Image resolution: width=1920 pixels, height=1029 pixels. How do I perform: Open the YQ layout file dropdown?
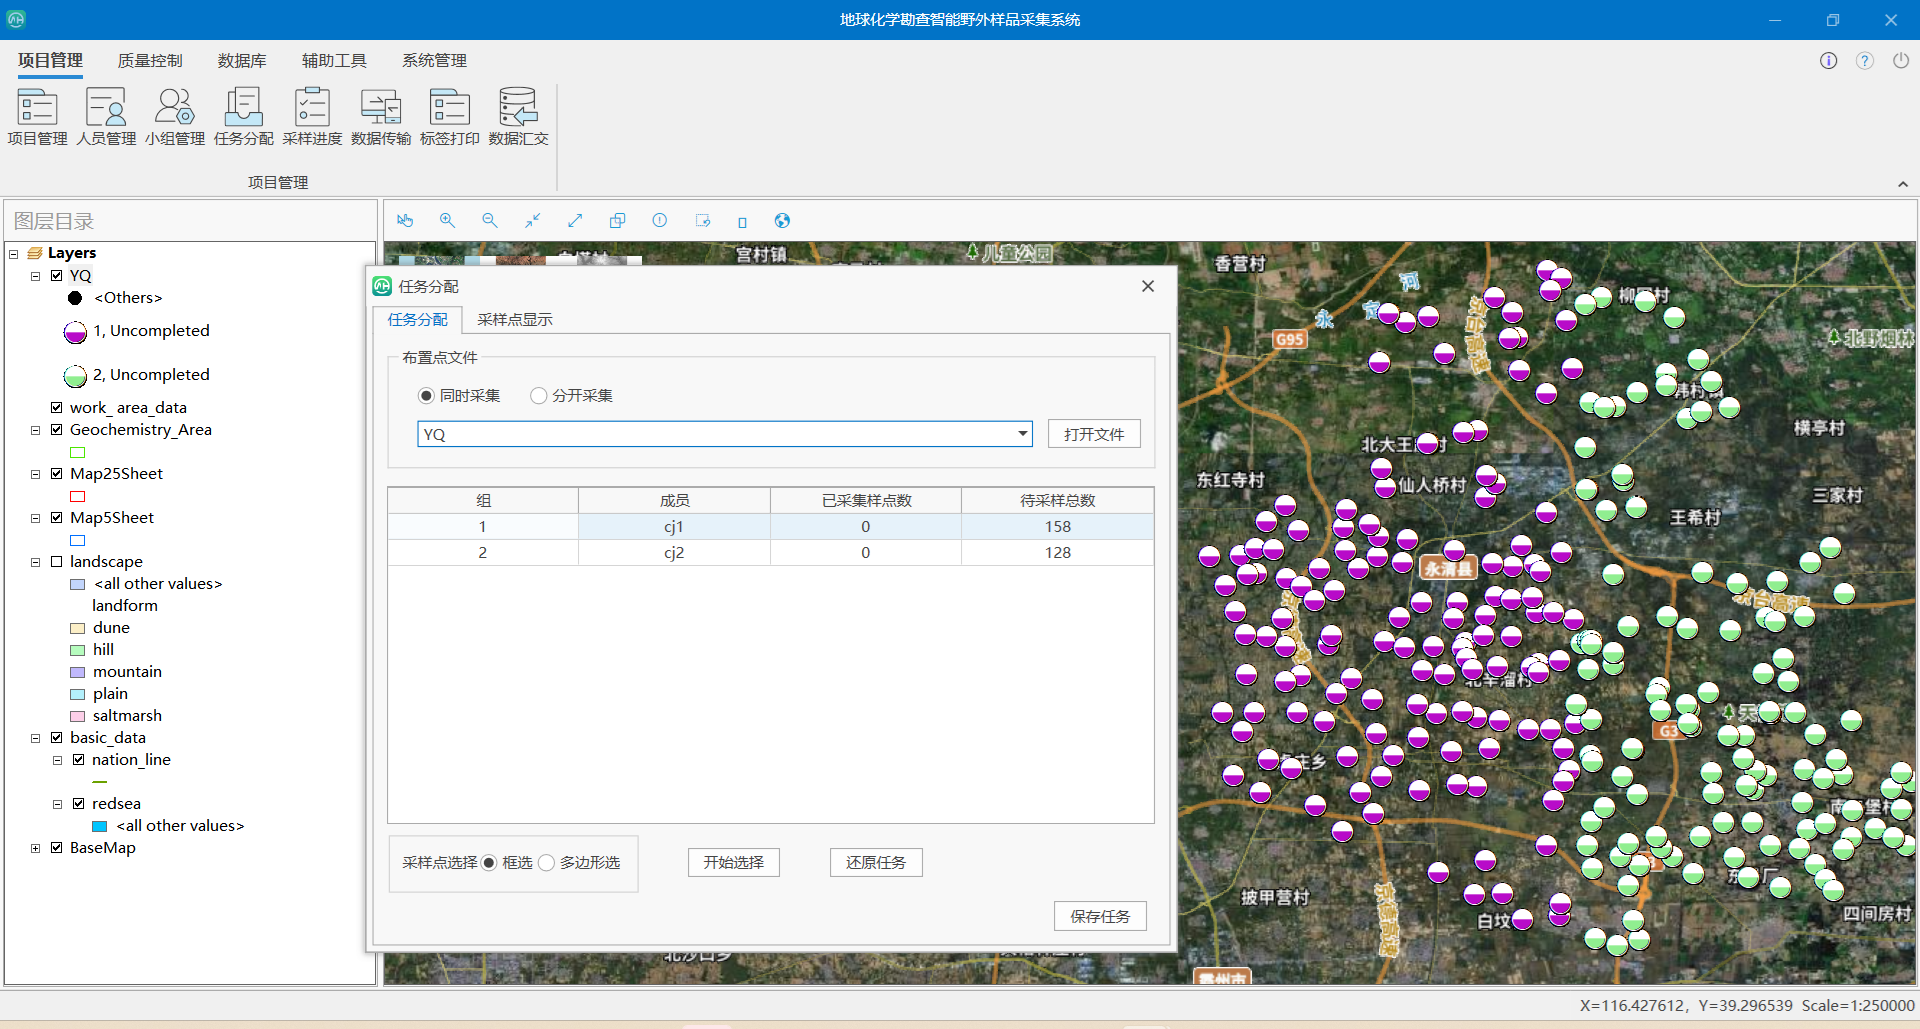pos(1022,434)
